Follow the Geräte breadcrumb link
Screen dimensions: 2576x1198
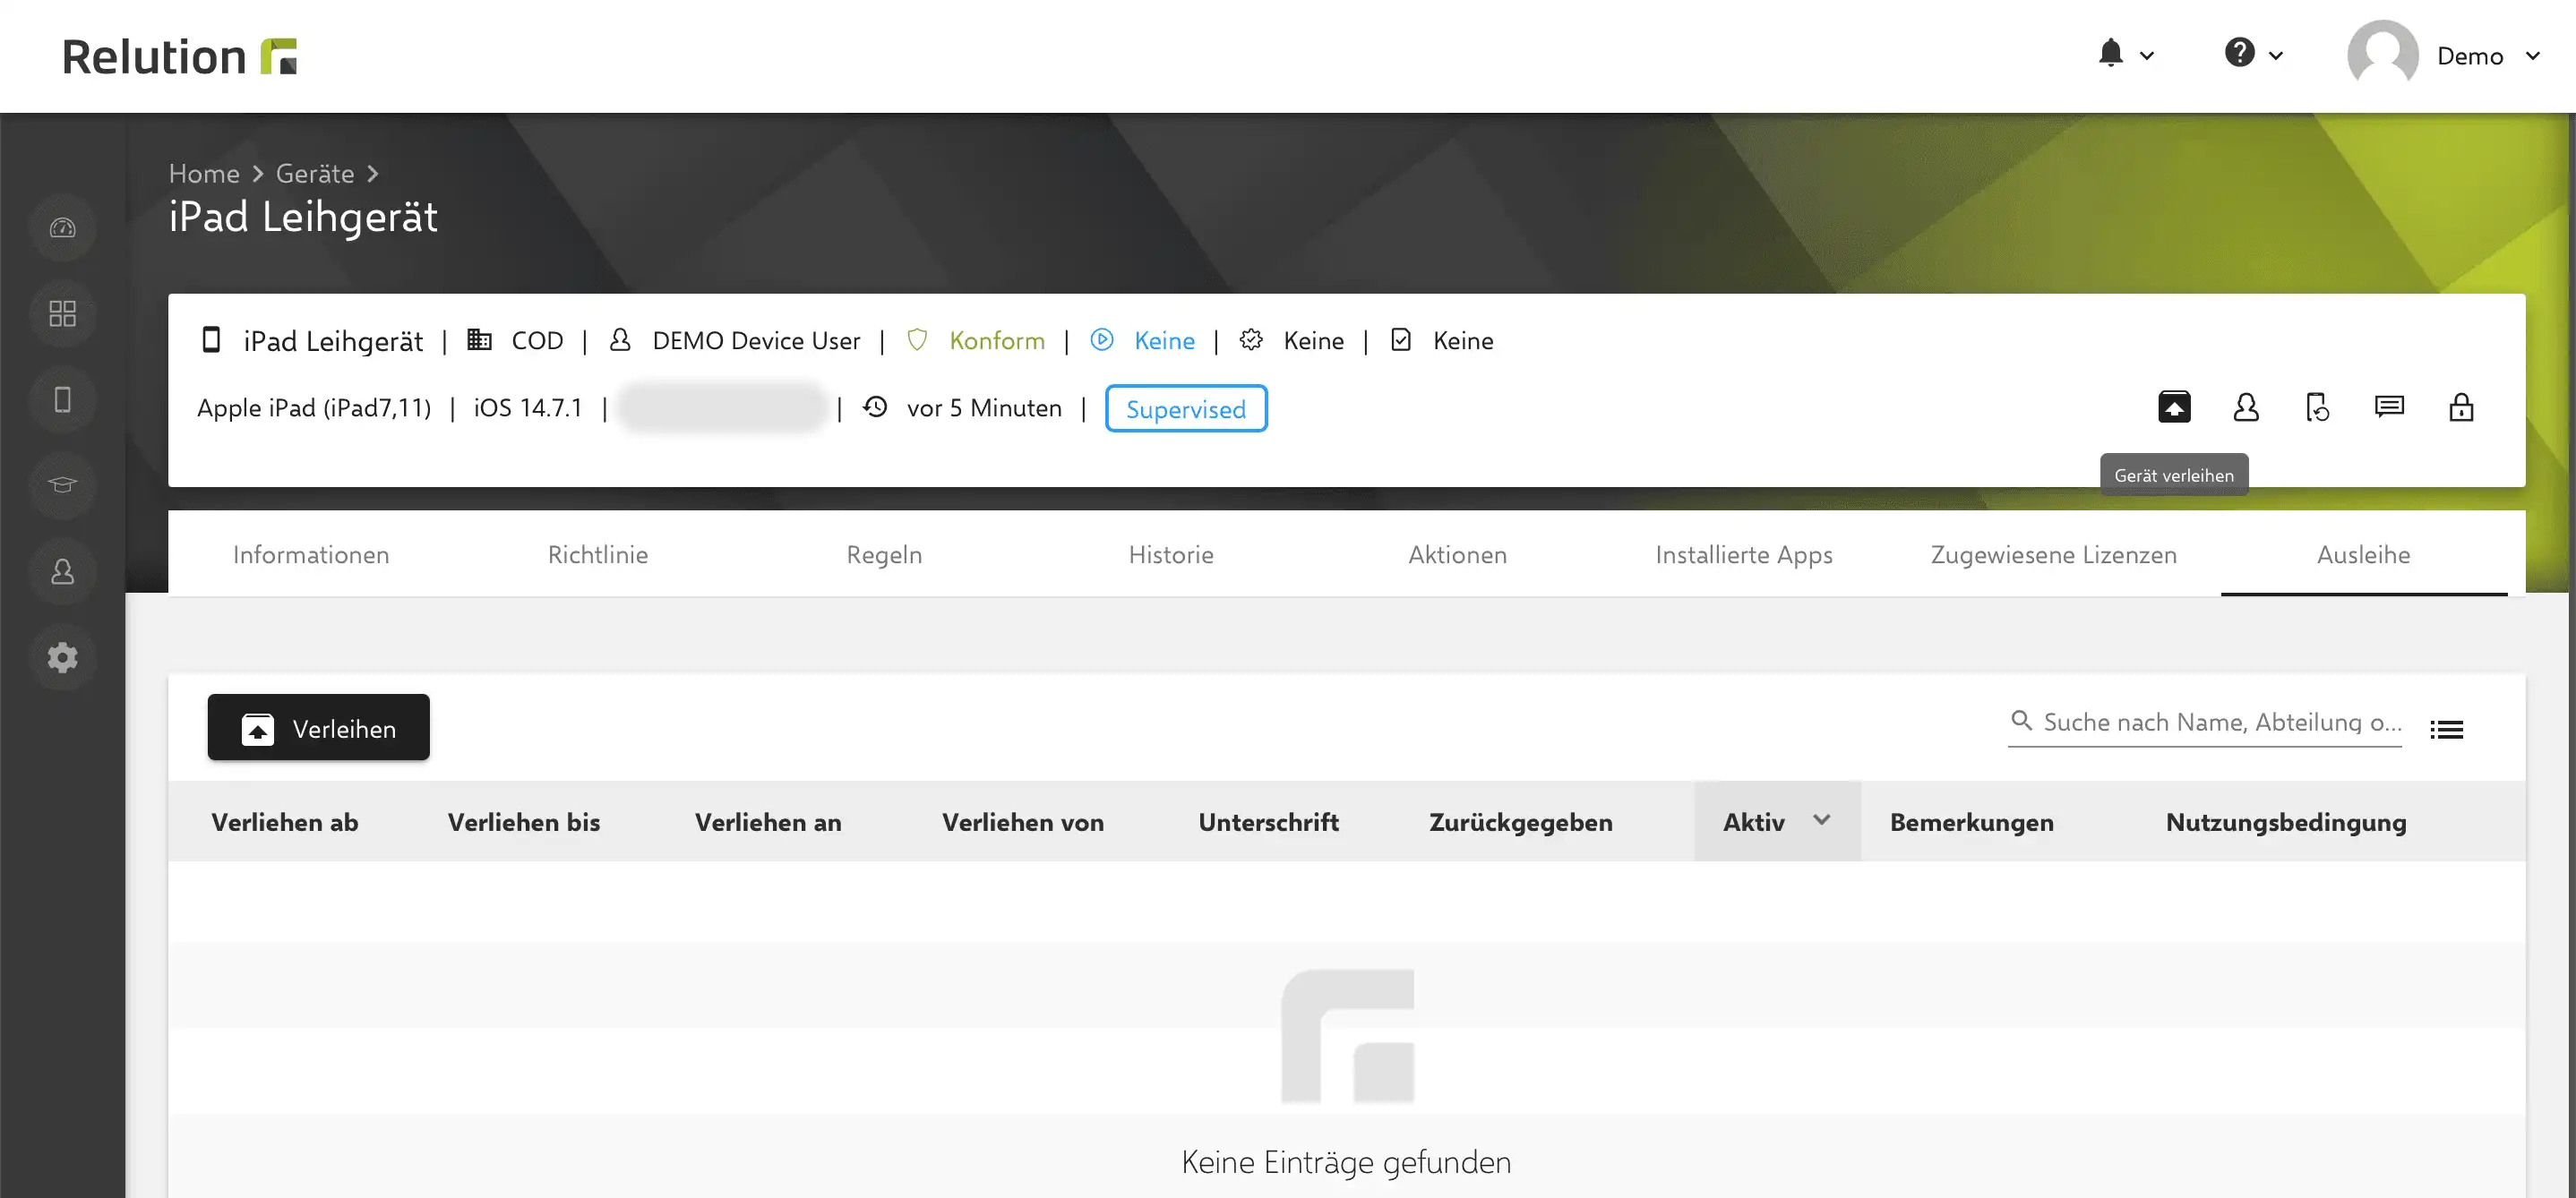click(315, 173)
